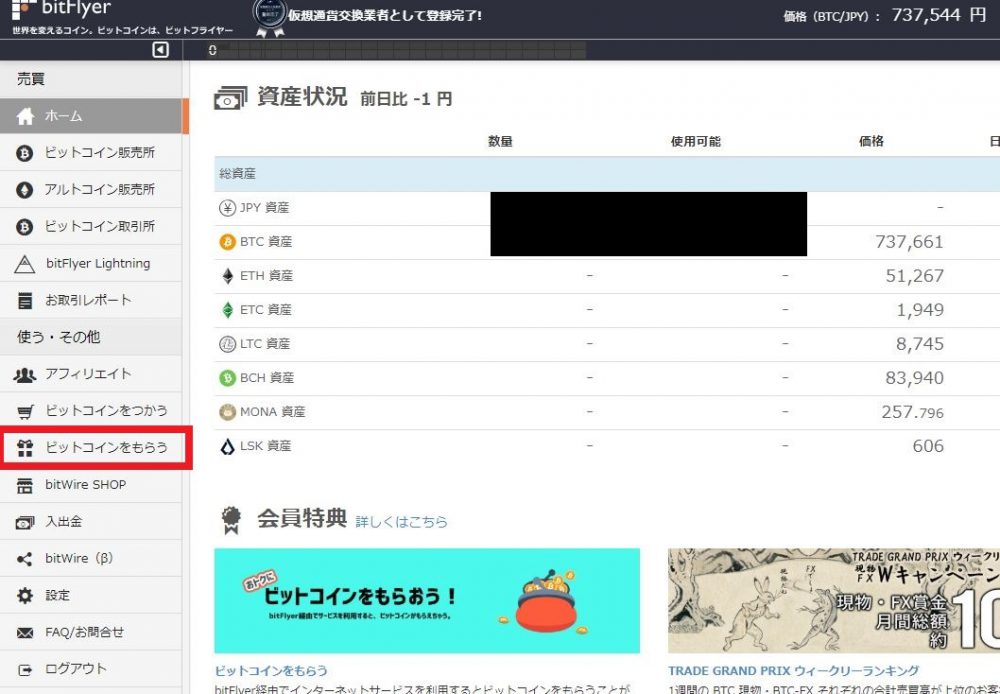Click the ビットコインをもらう link under the banner
The image size is (1000, 694).
pos(271,671)
